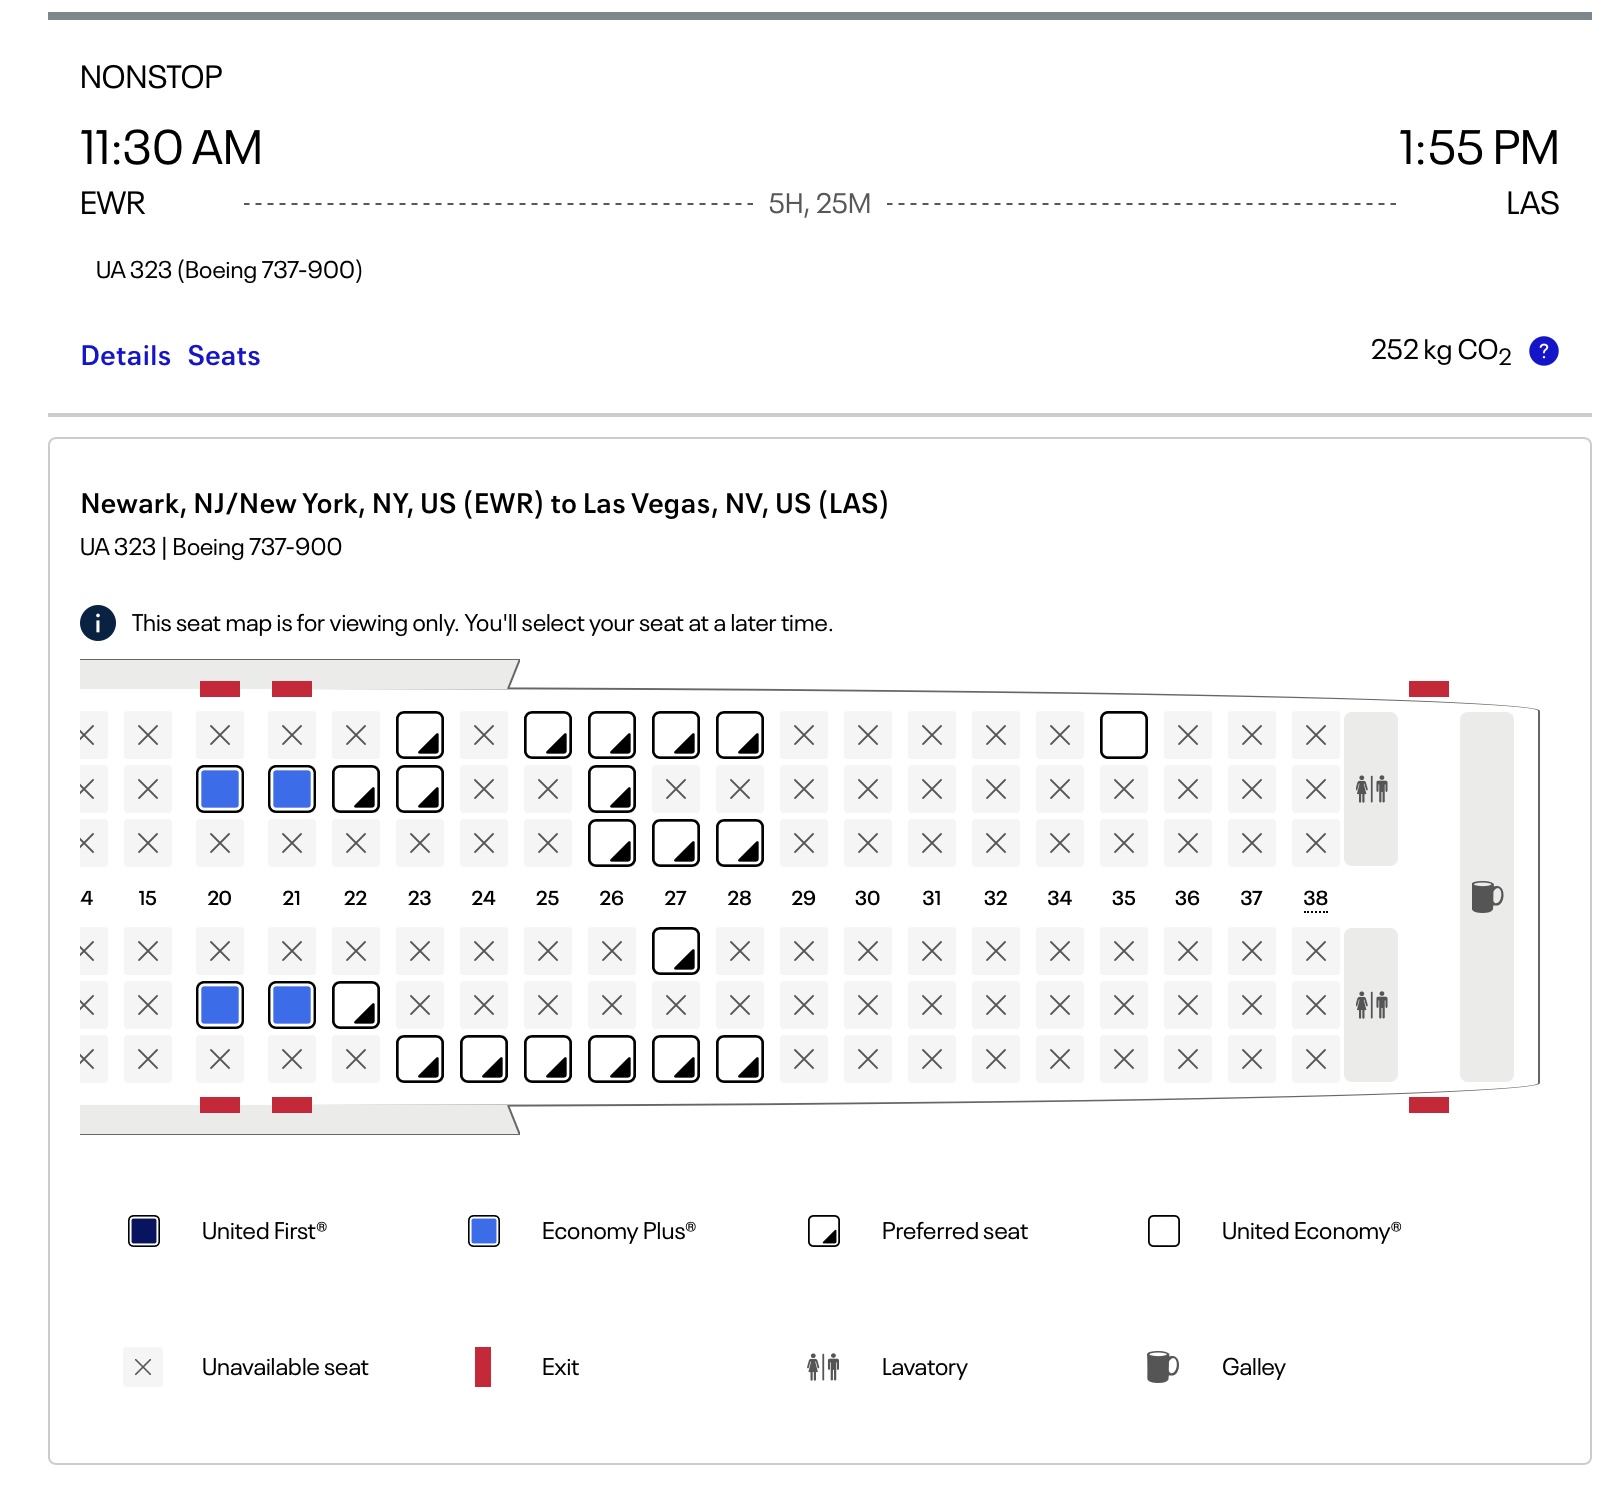Select upper-cabin window preferred seat in row 26
The width and height of the screenshot is (1619, 1485).
(x=612, y=735)
